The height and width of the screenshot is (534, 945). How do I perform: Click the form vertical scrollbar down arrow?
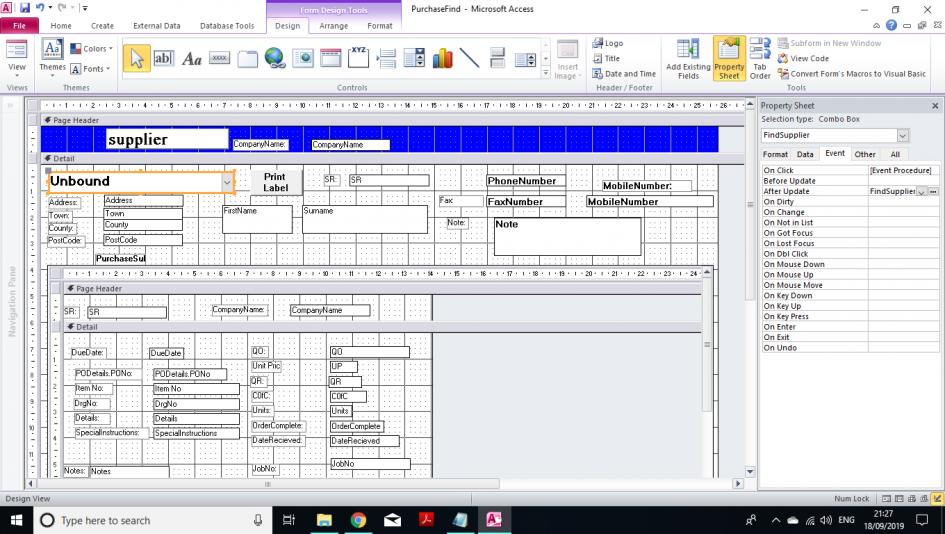point(750,472)
